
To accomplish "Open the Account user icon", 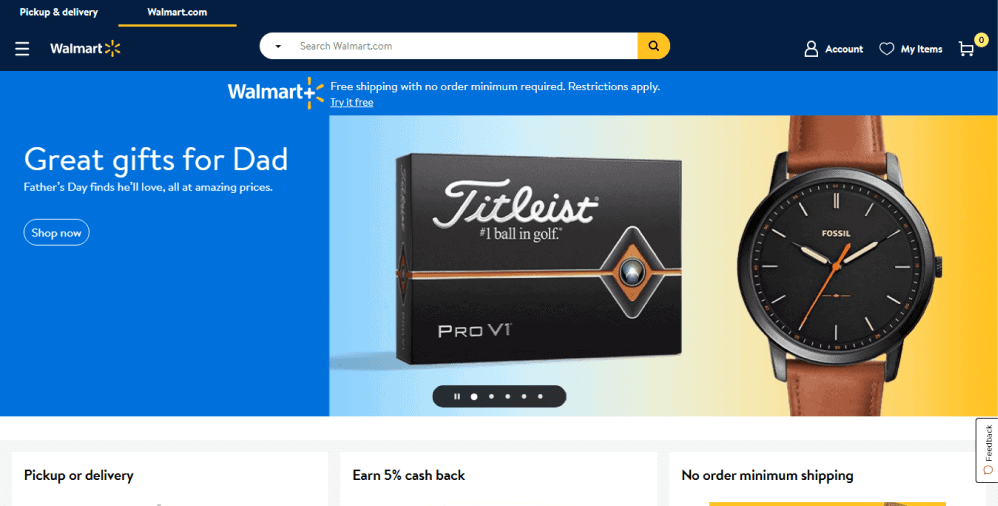I will click(x=811, y=49).
